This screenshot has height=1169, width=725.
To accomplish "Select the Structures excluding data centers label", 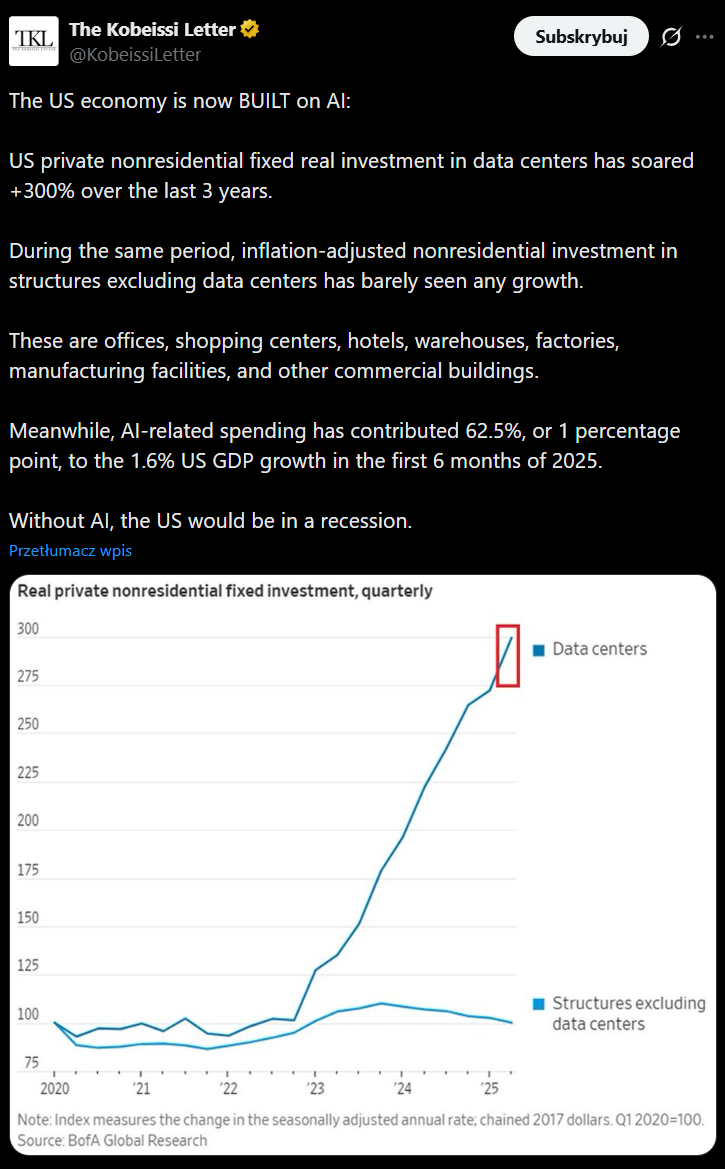I will click(x=628, y=1013).
